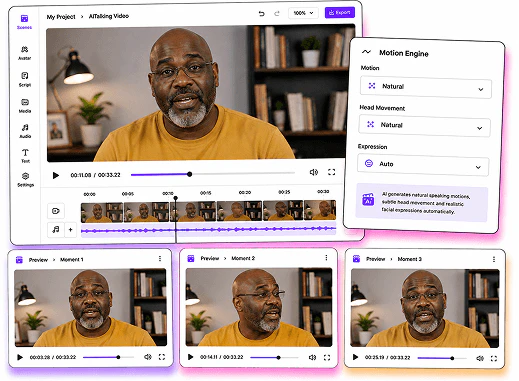Click the main video seek bar

(x=213, y=174)
